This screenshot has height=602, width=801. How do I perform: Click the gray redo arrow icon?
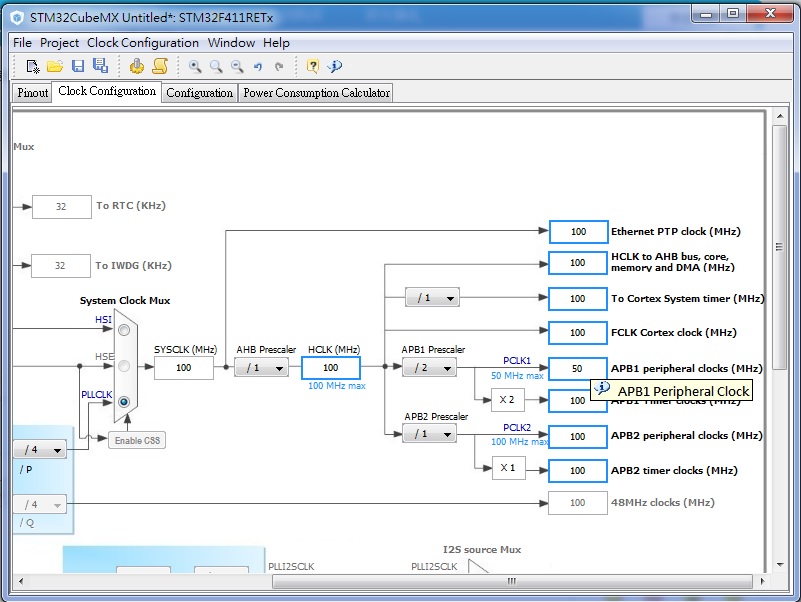click(279, 66)
